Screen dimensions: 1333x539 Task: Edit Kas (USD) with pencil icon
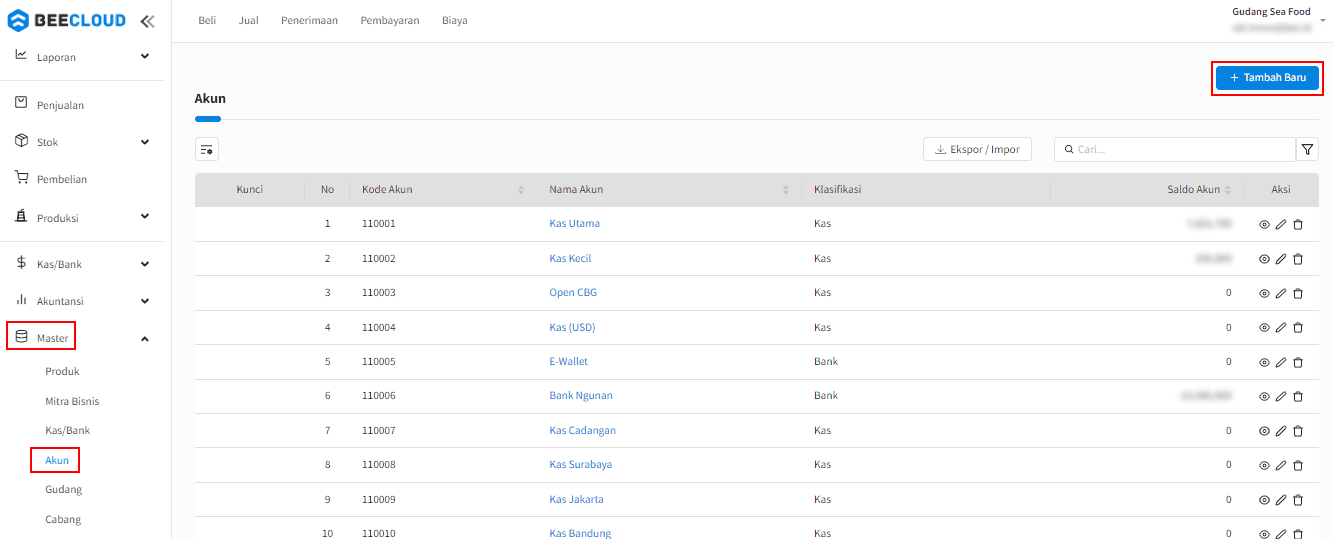pos(1281,328)
